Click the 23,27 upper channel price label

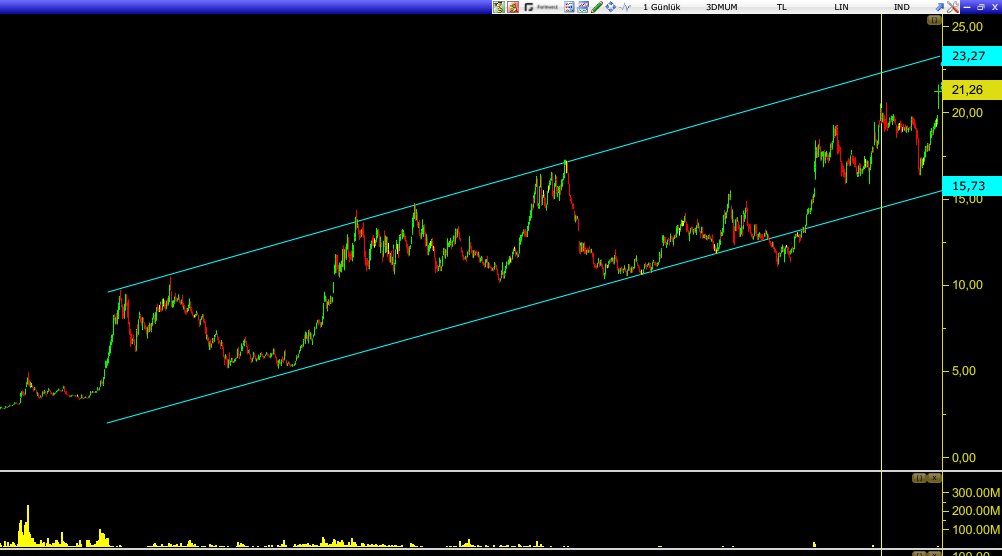972,56
